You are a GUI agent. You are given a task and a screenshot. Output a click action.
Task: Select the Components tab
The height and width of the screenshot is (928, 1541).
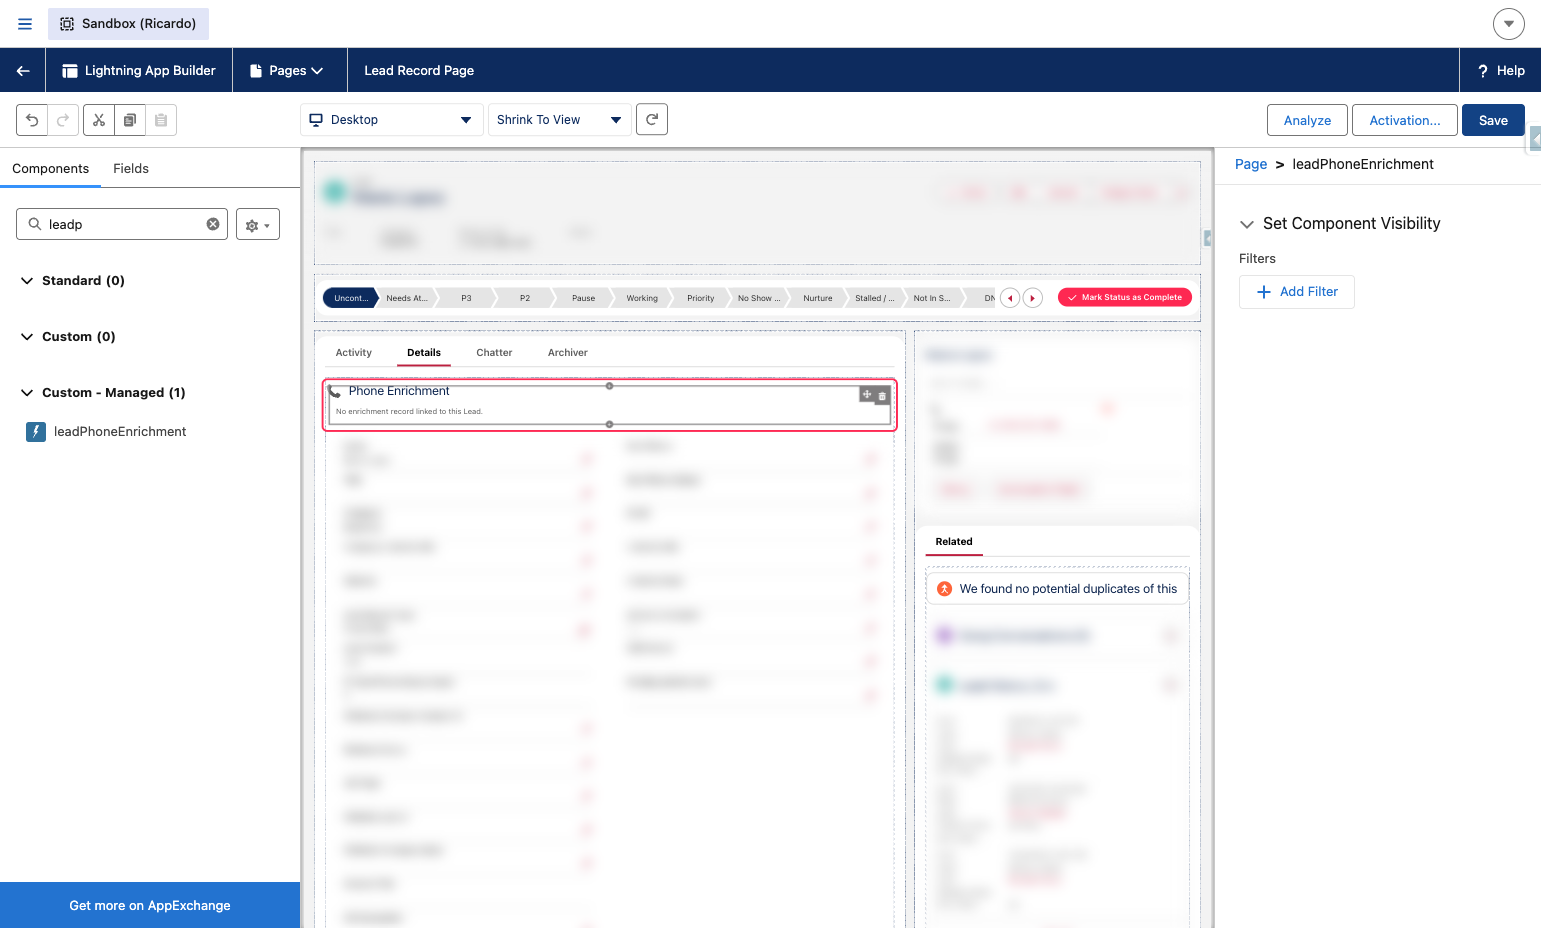(50, 169)
